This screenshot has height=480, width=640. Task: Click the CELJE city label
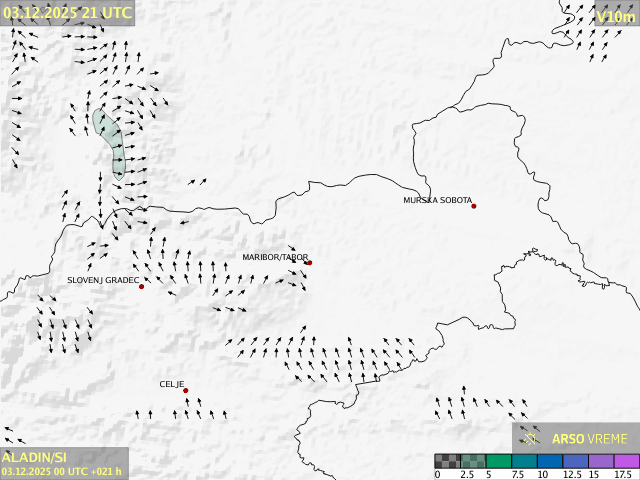(x=172, y=384)
